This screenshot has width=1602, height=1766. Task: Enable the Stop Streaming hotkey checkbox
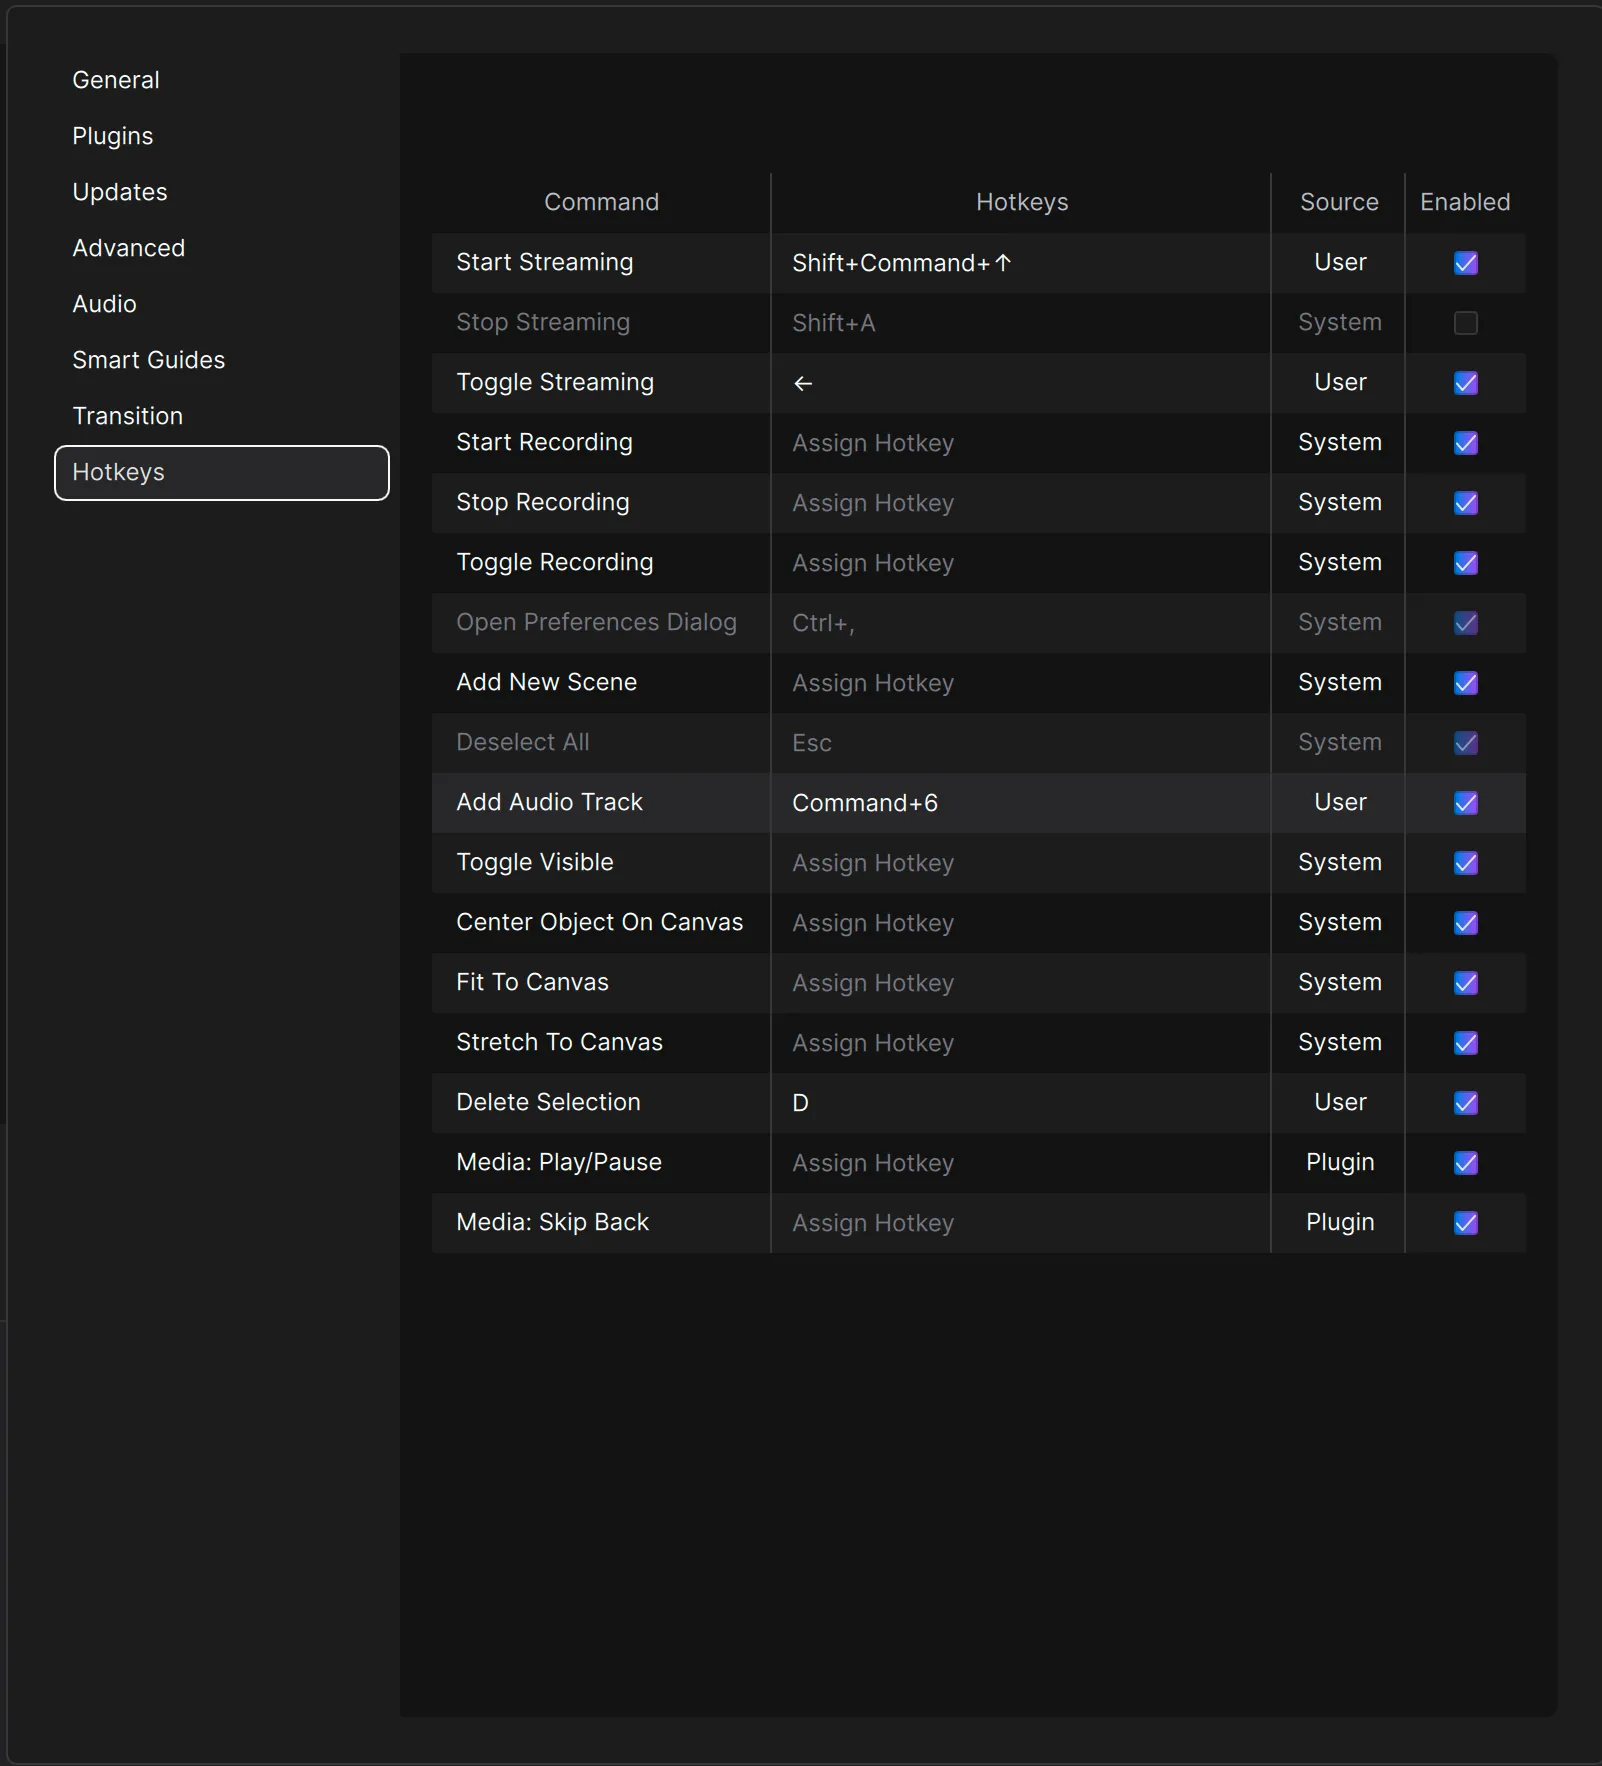(x=1465, y=323)
